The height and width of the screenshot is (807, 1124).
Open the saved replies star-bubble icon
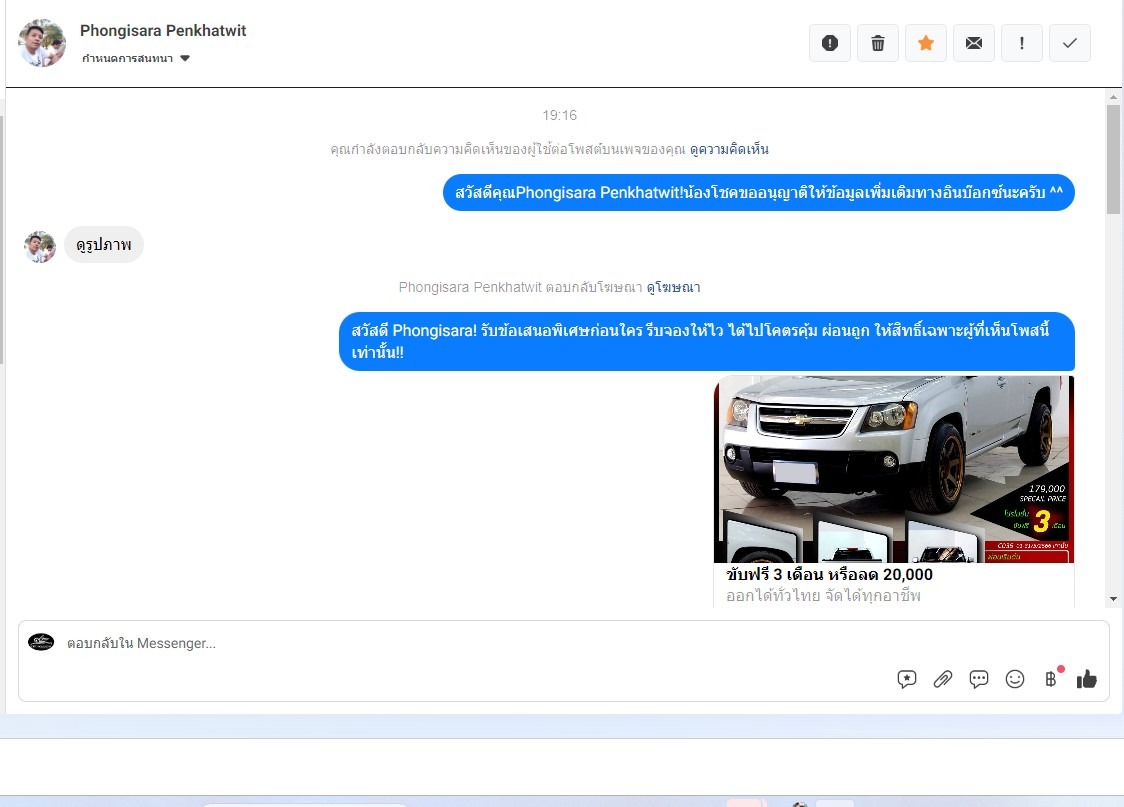click(x=907, y=679)
